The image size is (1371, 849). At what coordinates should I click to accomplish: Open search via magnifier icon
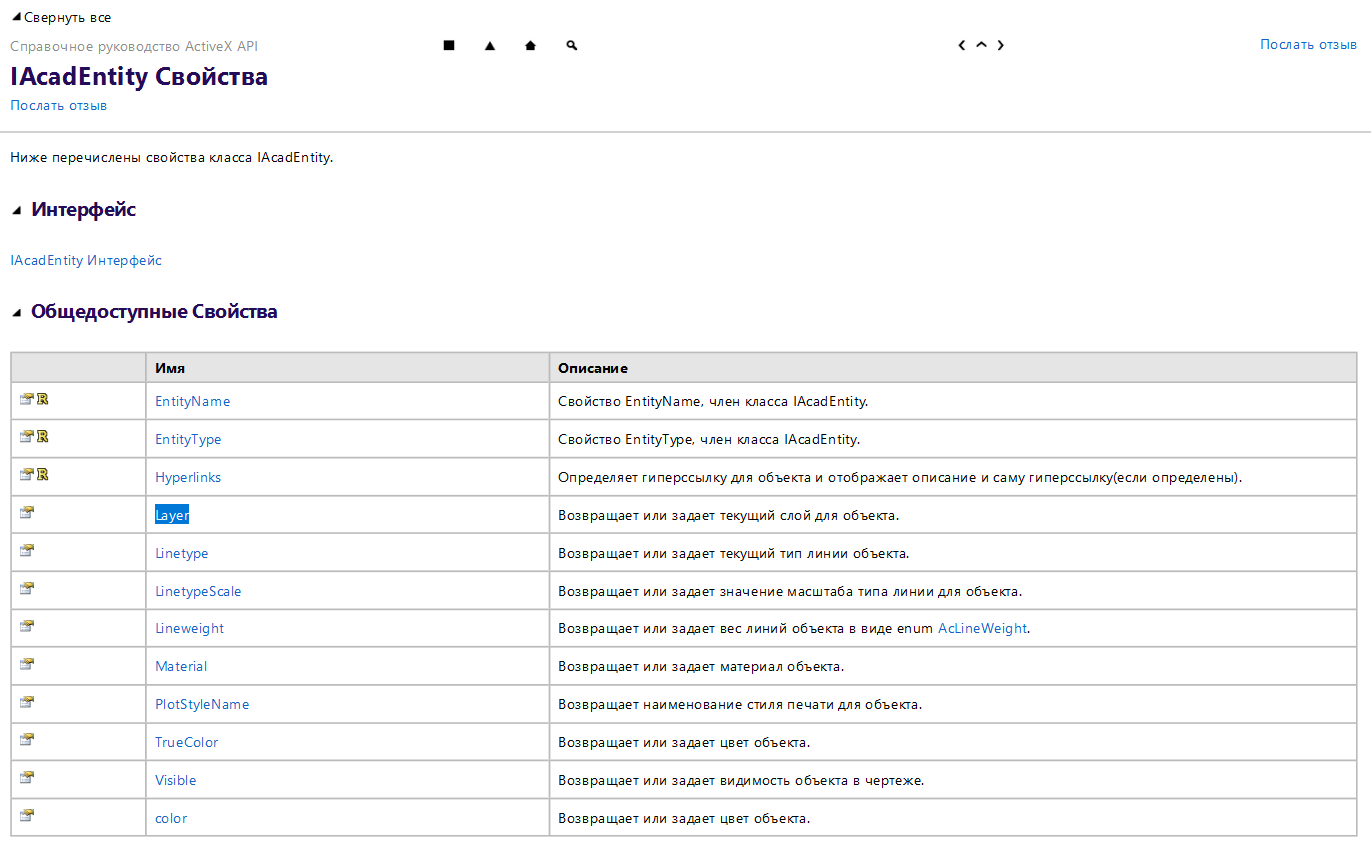coord(571,45)
